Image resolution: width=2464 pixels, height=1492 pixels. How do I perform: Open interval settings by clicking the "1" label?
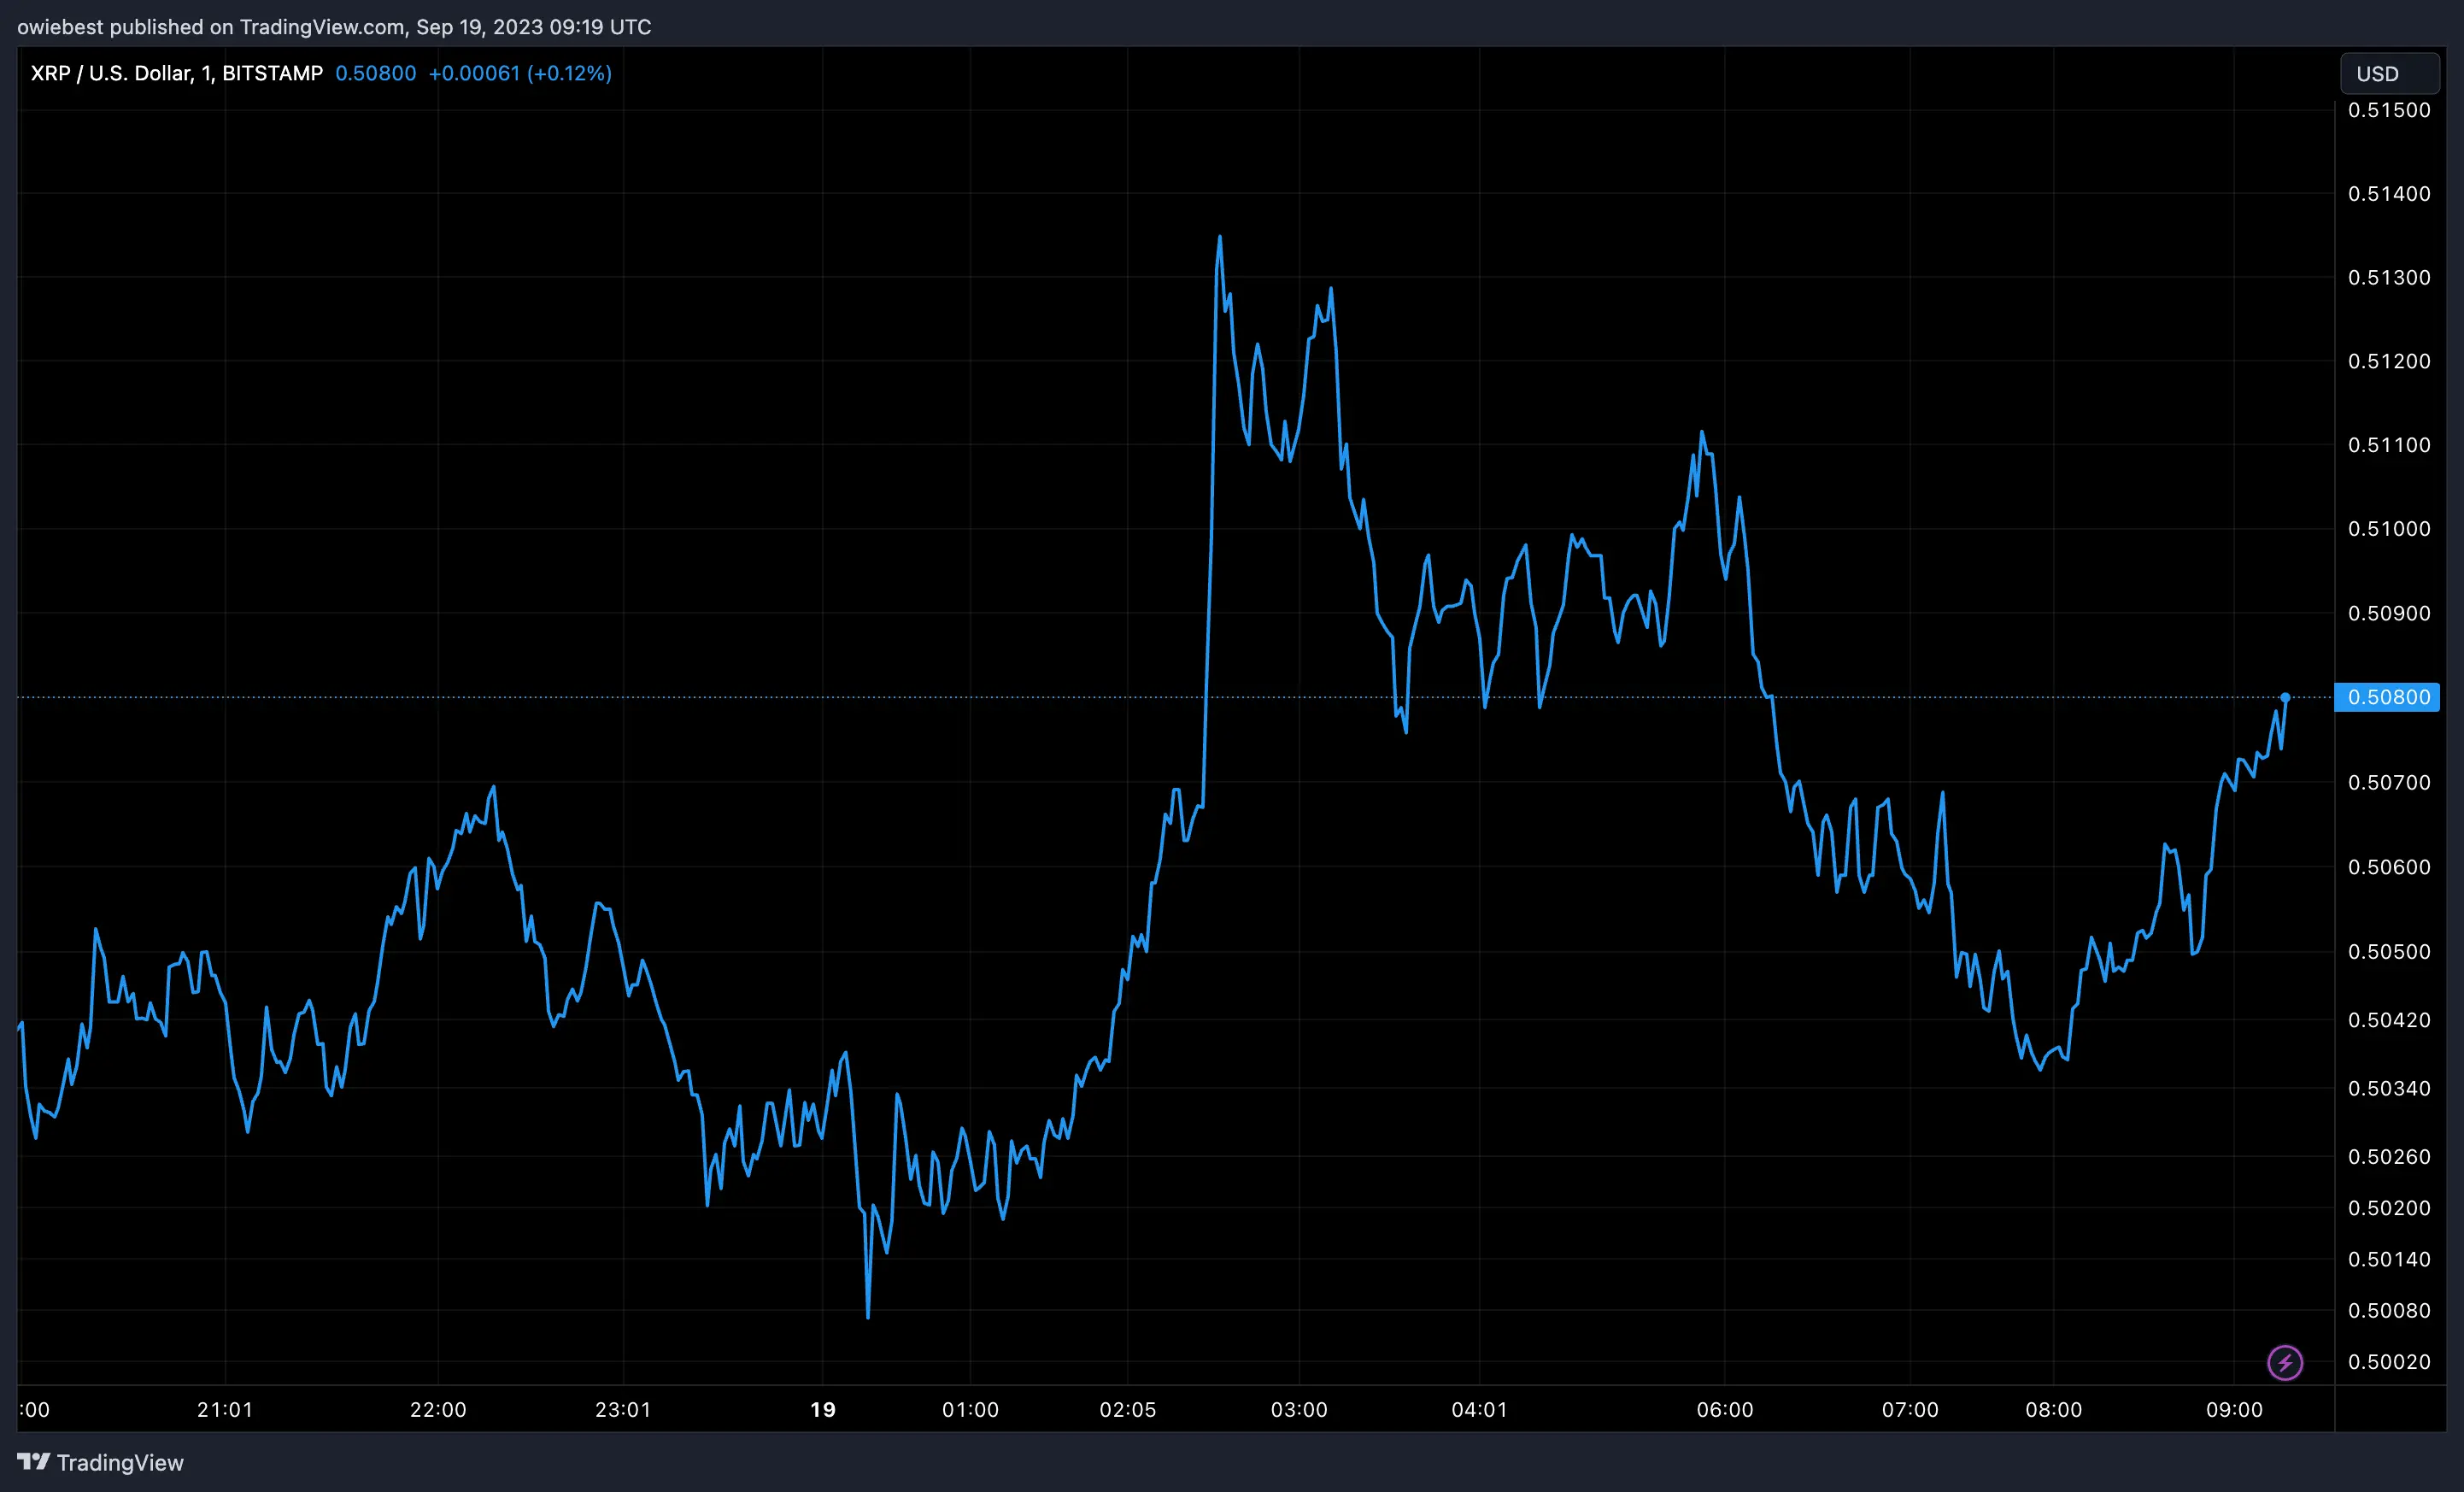click(x=208, y=73)
